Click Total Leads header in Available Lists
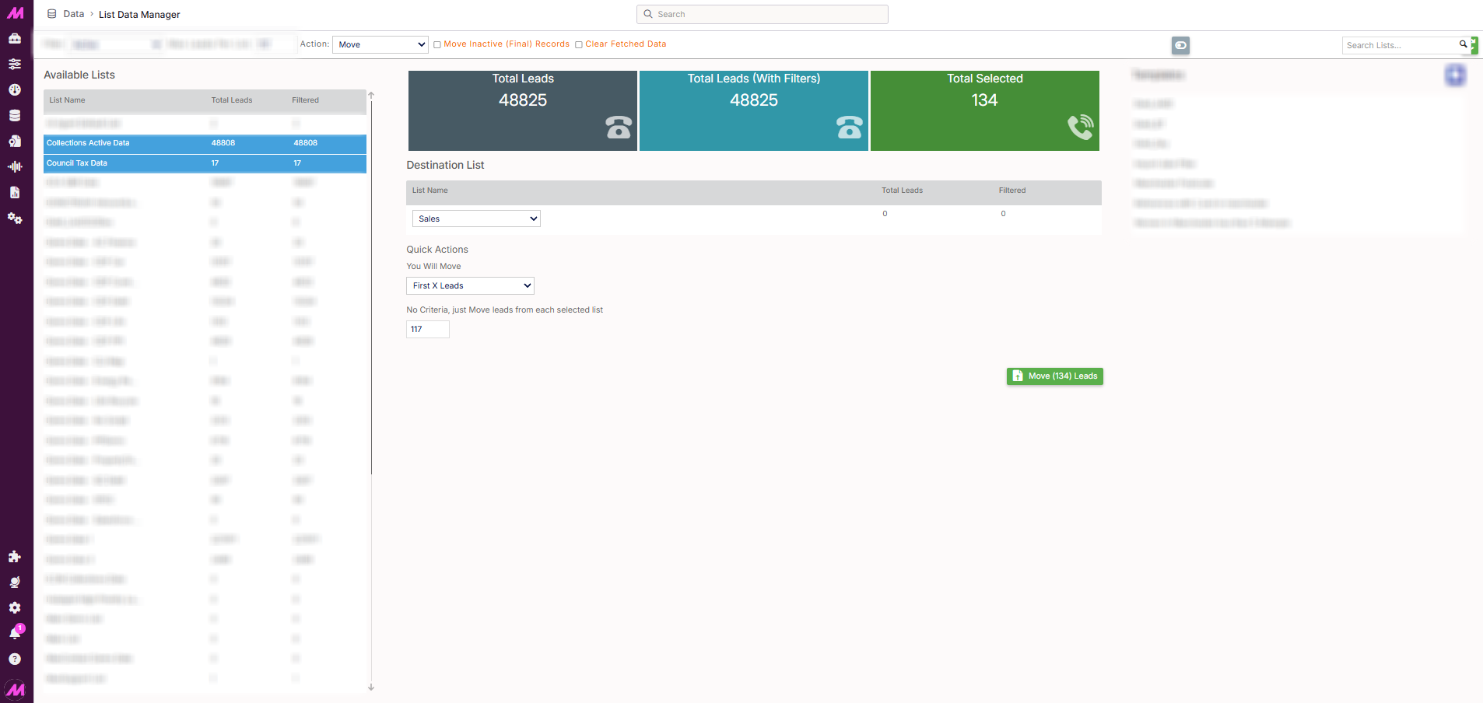The height and width of the screenshot is (703, 1483). (x=232, y=100)
